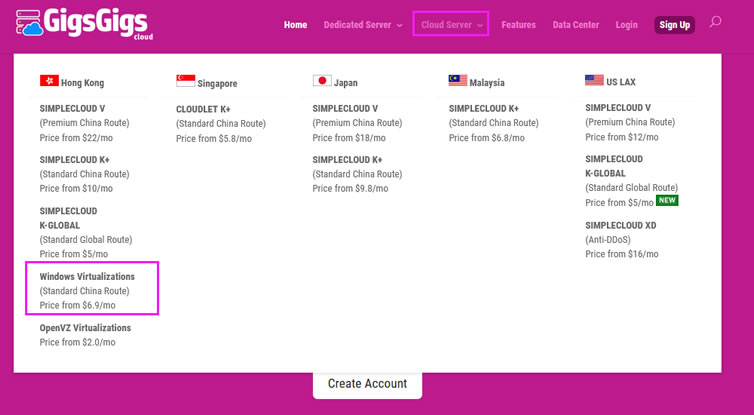Screen dimensions: 754x415
Task: Click the US LAX column heading
Action: (x=621, y=82)
